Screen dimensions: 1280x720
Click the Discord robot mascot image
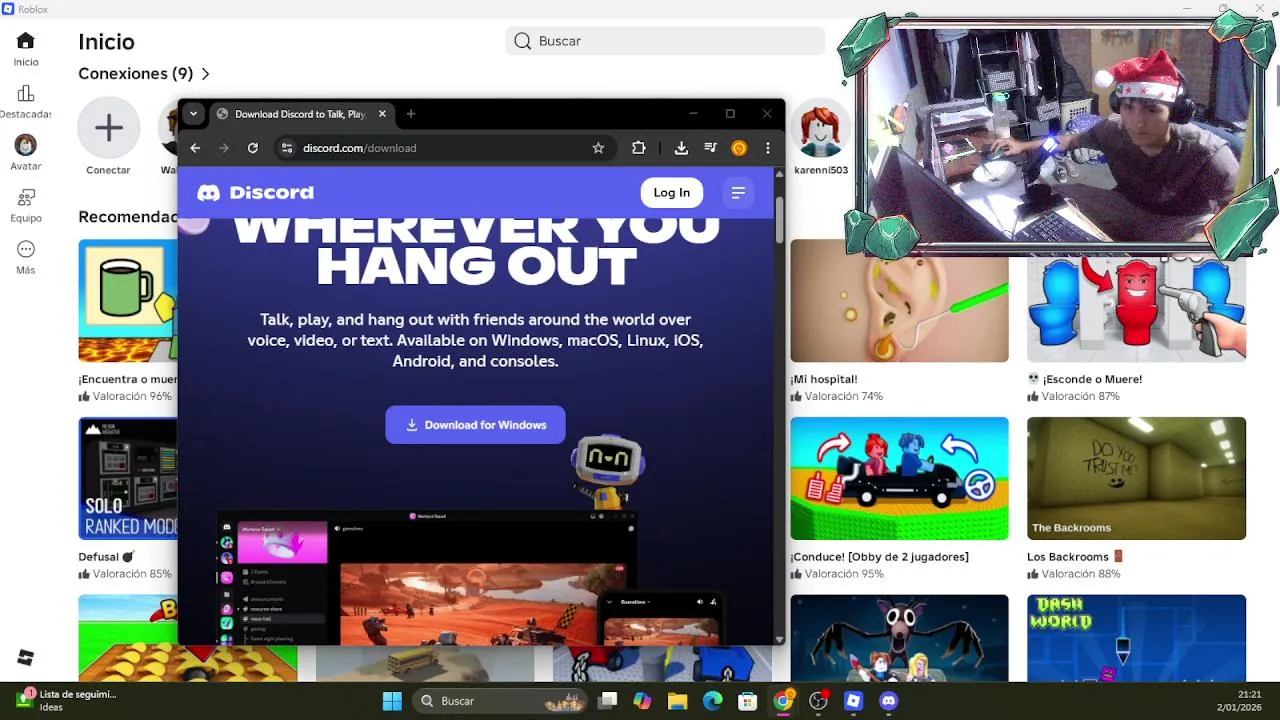pos(608,471)
